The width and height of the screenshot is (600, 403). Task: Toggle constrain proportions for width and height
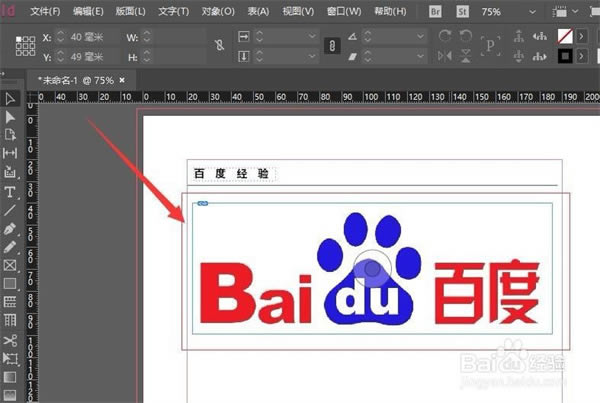(x=219, y=46)
